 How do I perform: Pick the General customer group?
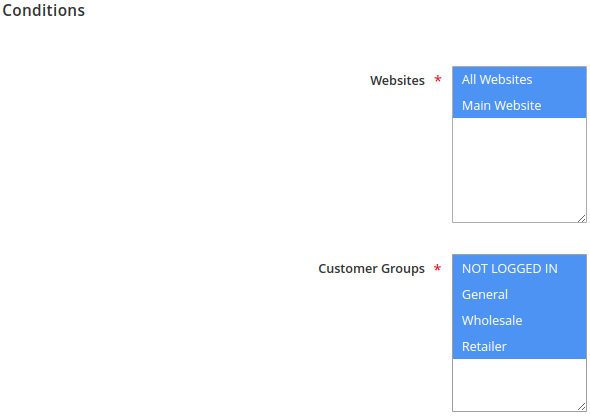519,295
